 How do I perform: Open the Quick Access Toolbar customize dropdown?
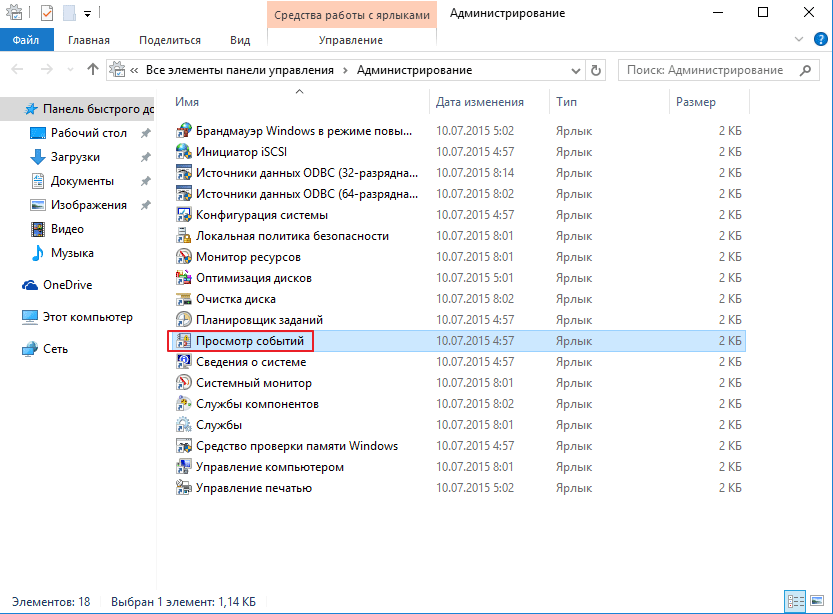pos(87,14)
